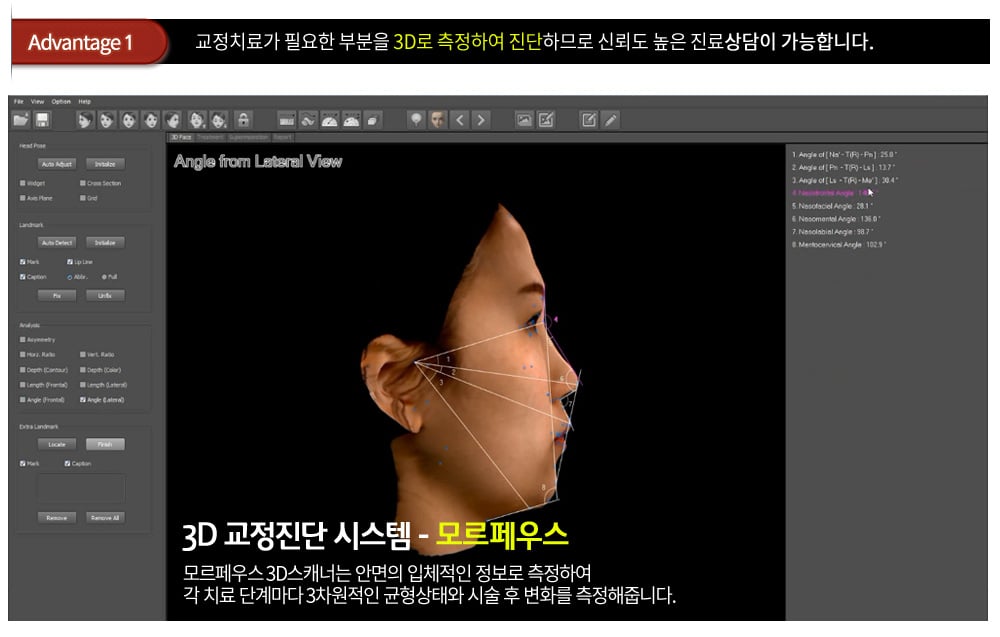Enable the Vert. Ratio checkbox
1000x637 pixels.
coord(83,355)
